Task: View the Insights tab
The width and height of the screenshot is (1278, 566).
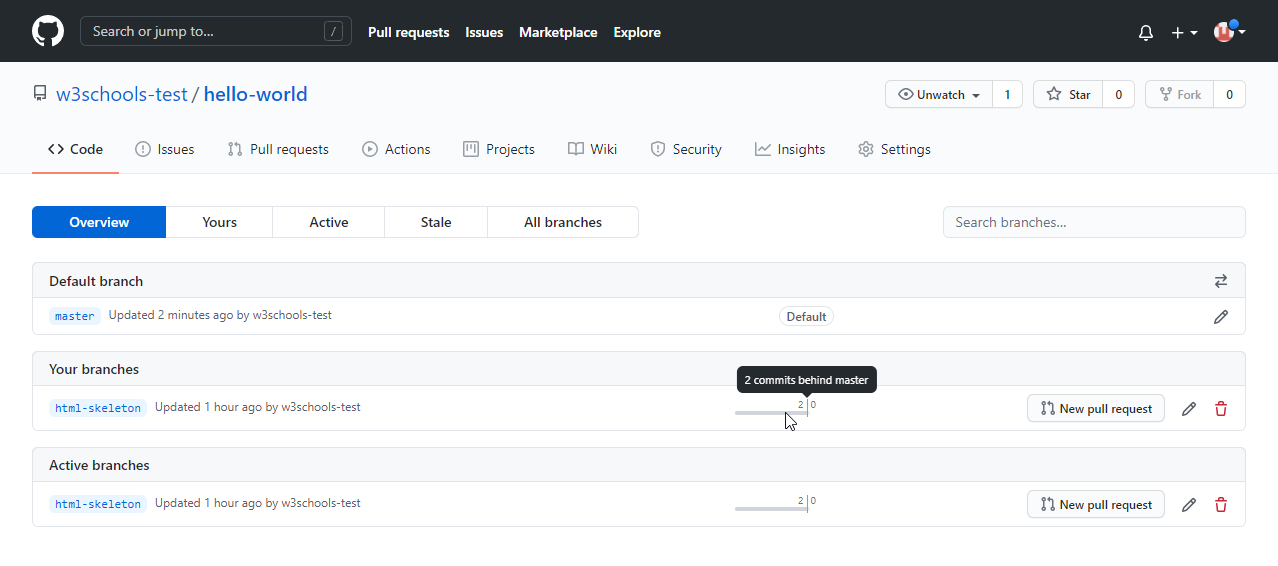Action: [790, 149]
